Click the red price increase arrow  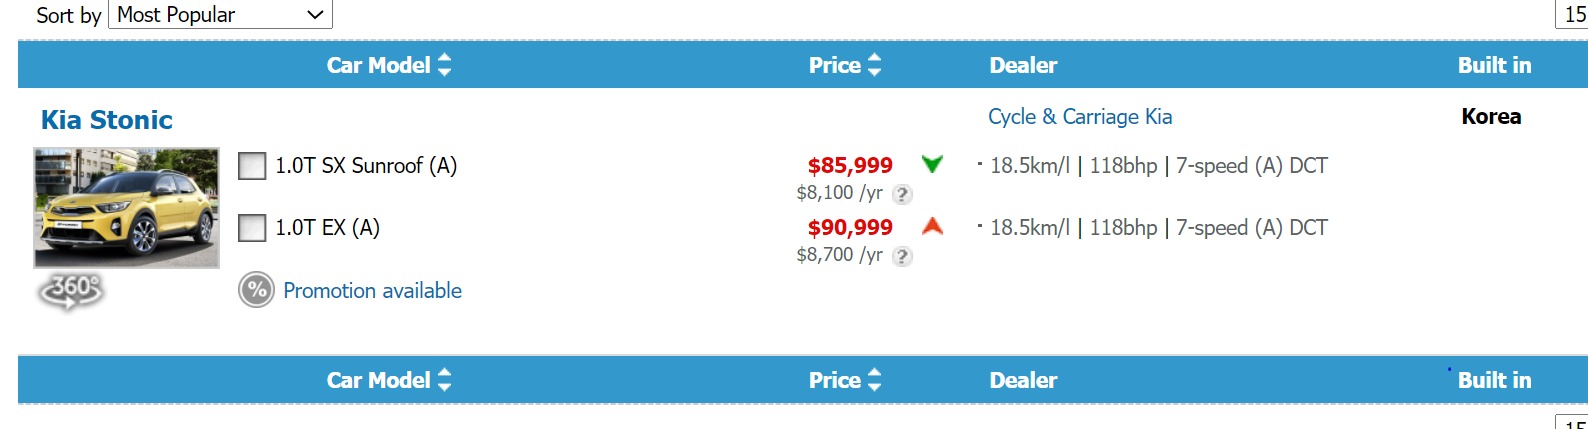tap(932, 226)
